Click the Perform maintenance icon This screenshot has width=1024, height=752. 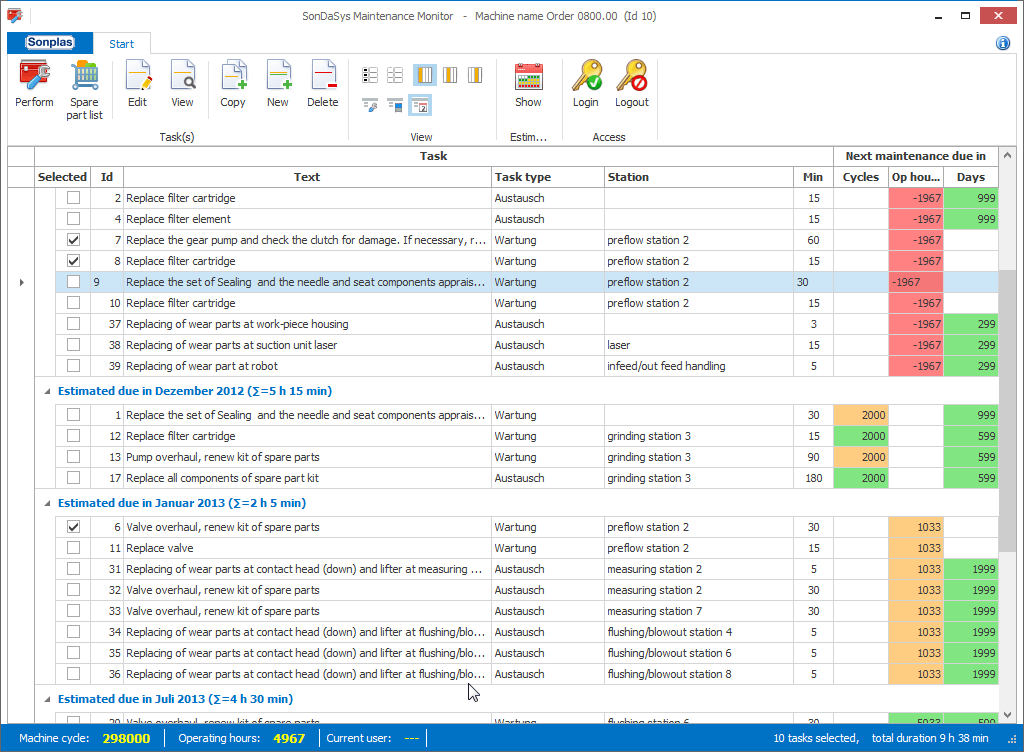pyautogui.click(x=34, y=84)
